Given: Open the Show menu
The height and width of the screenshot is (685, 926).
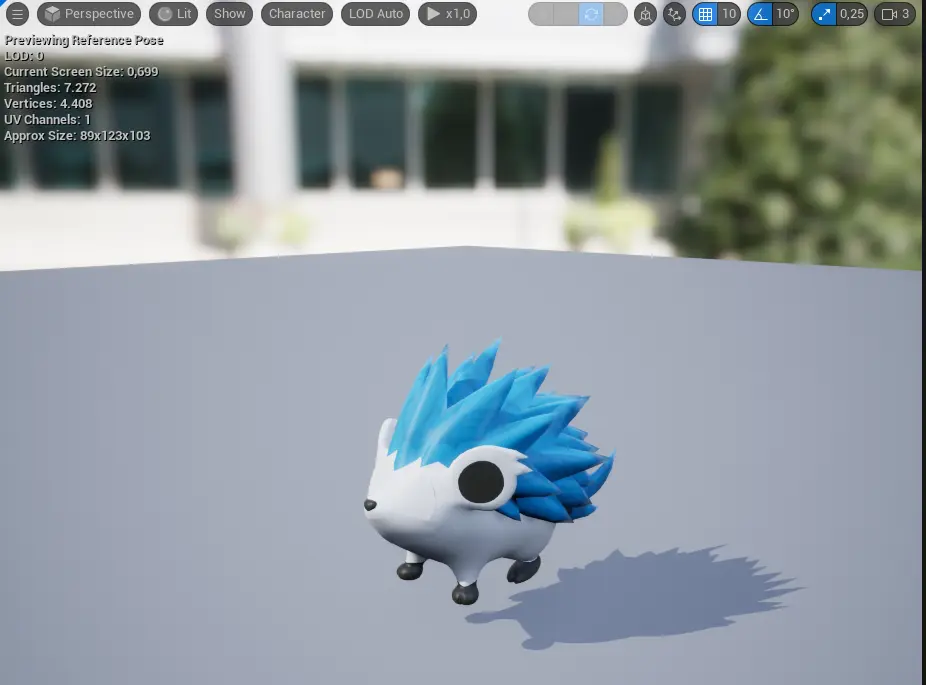Looking at the screenshot, I should click(x=229, y=14).
